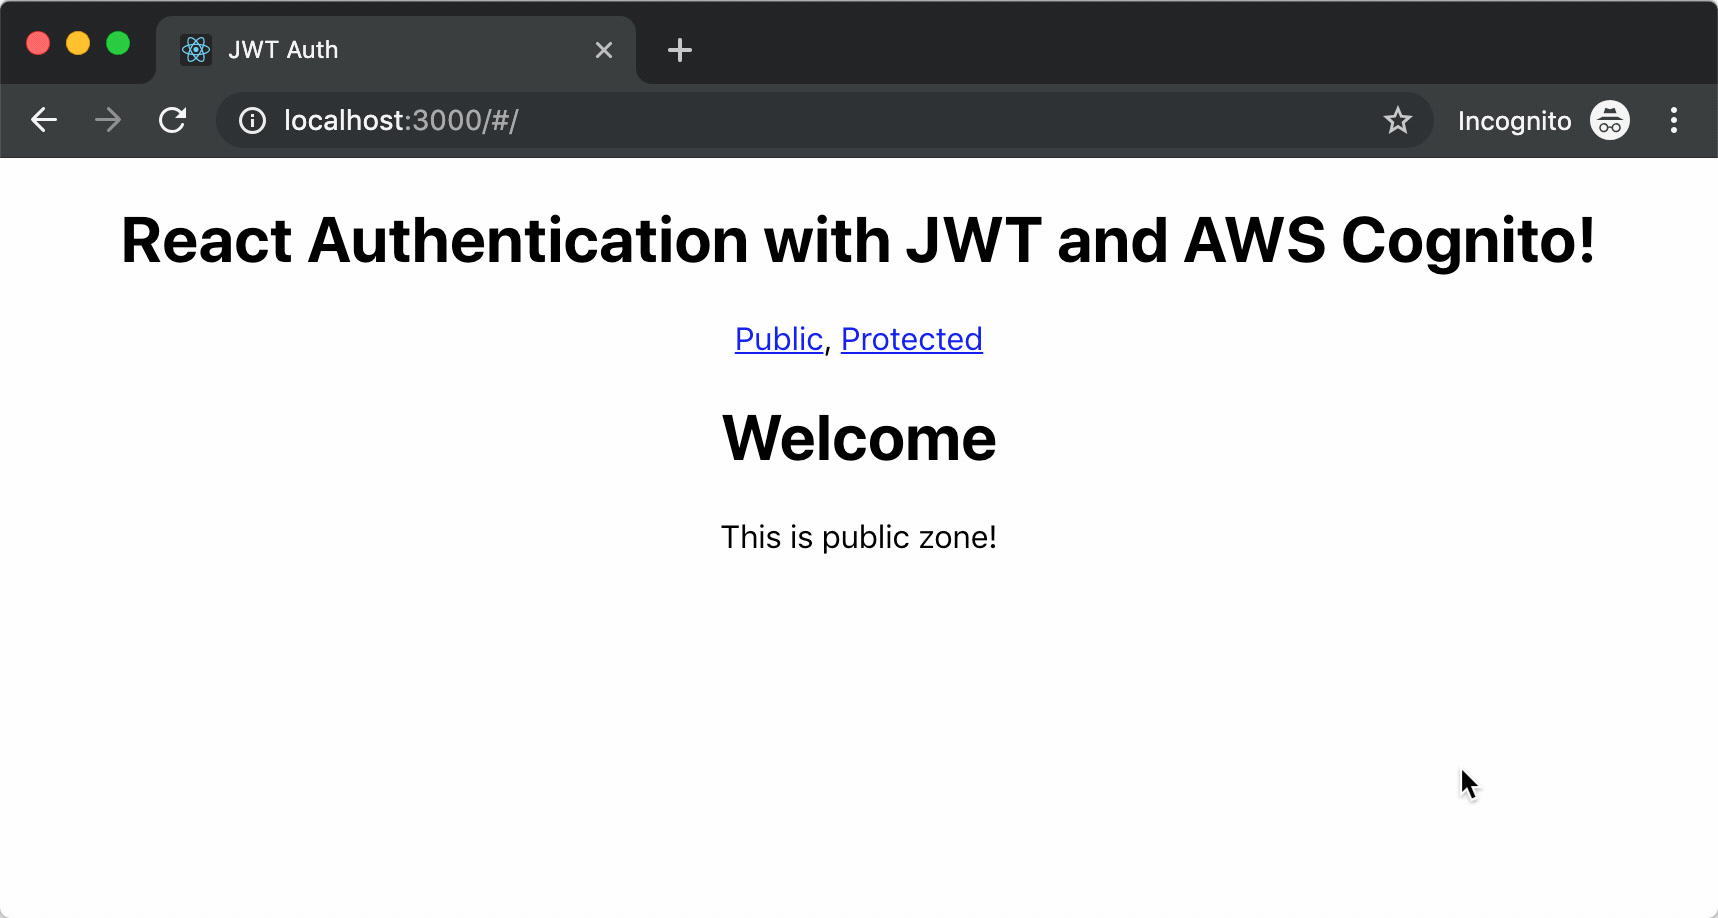
Task: View site information icon in address bar
Action: point(252,121)
